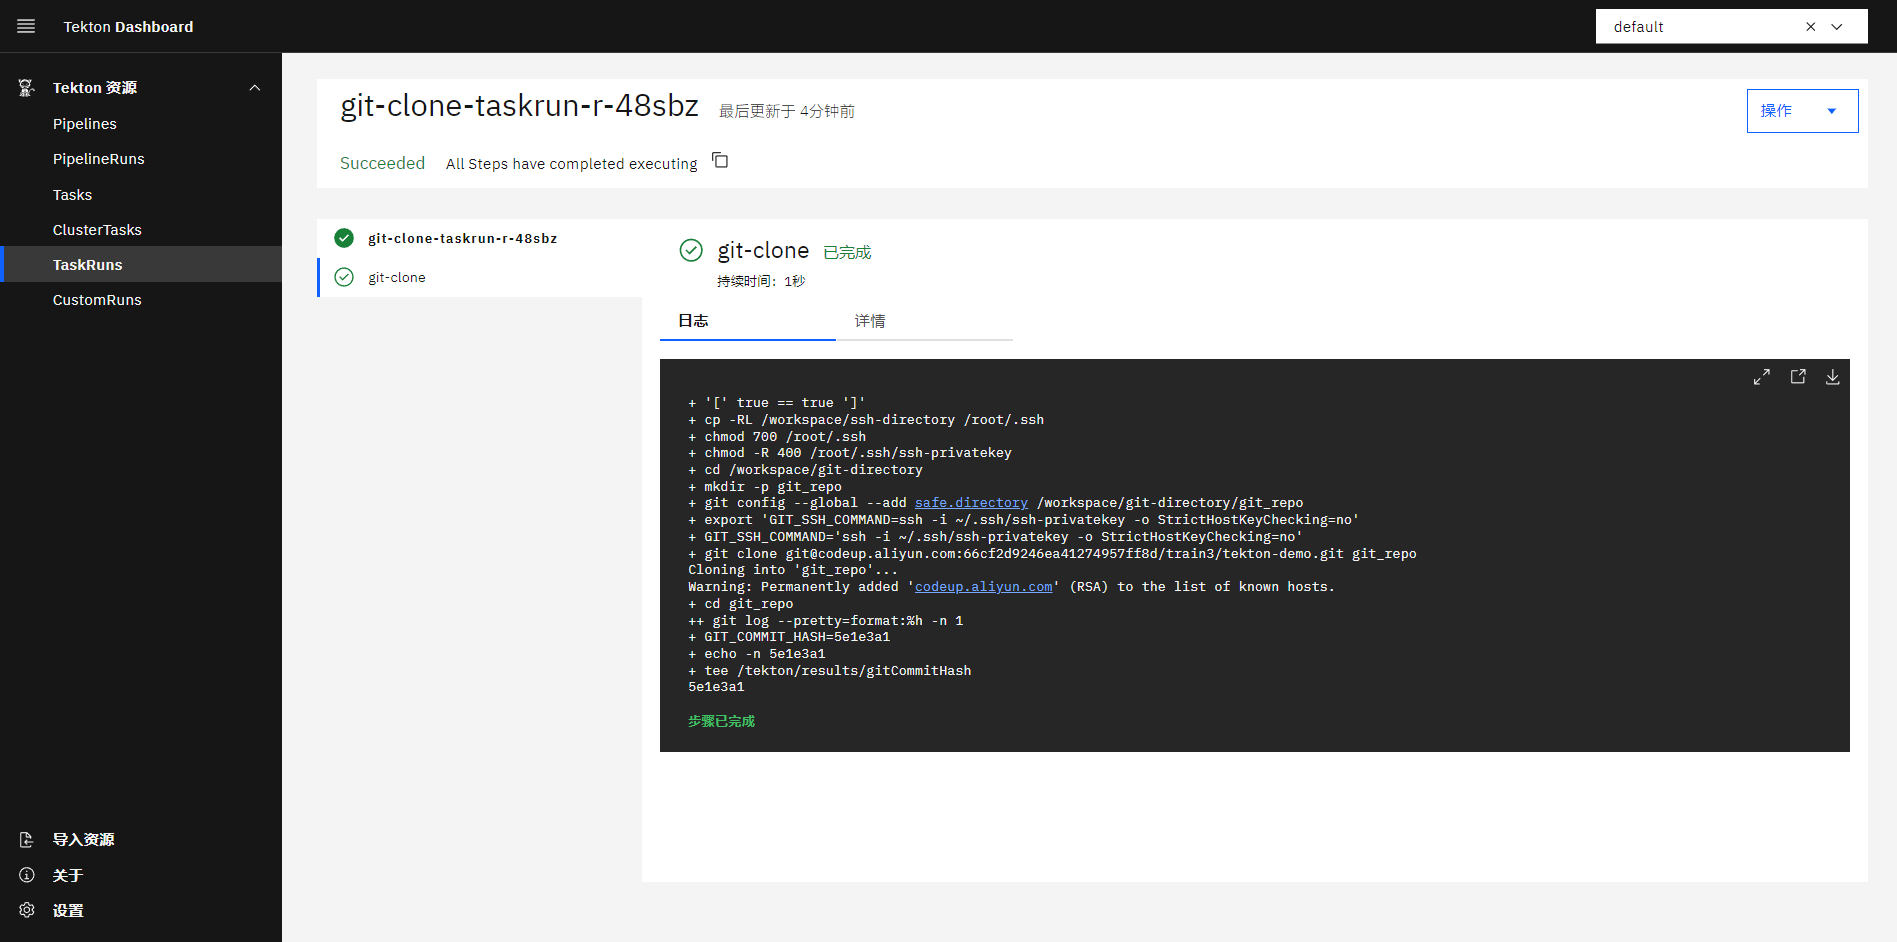The image size is (1897, 942).
Task: Click the 'GIT_COMMIT_HASH=5e1e3a1' log line
Action: 789,637
